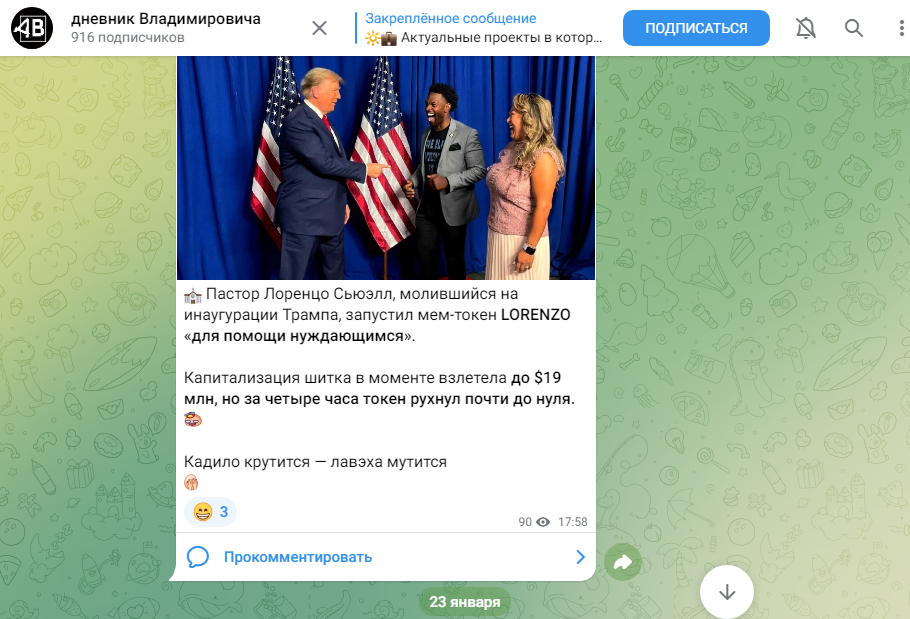This screenshot has width=910, height=619.
Task: Open search with magnifier icon
Action: pos(853,28)
